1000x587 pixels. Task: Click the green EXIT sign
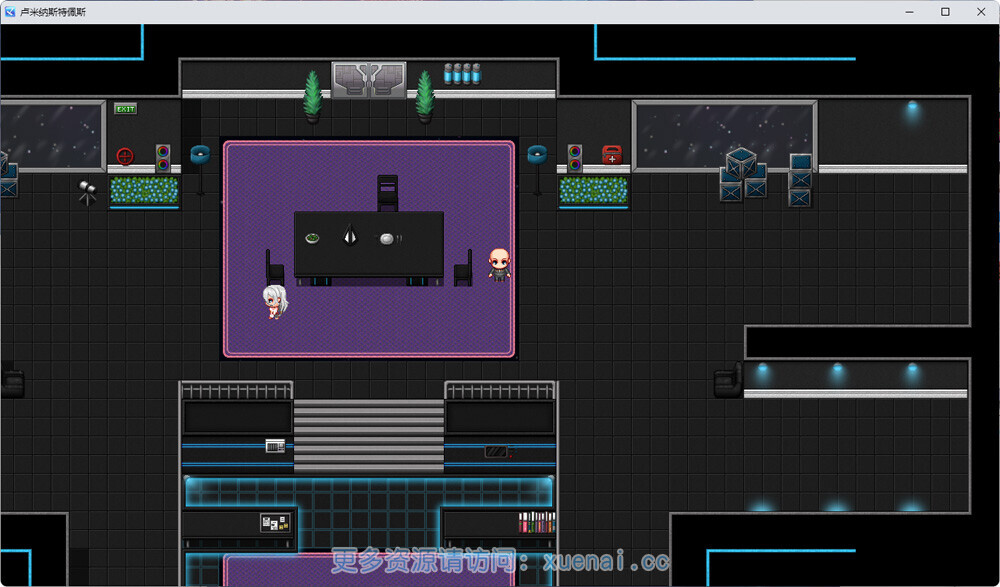click(x=126, y=109)
